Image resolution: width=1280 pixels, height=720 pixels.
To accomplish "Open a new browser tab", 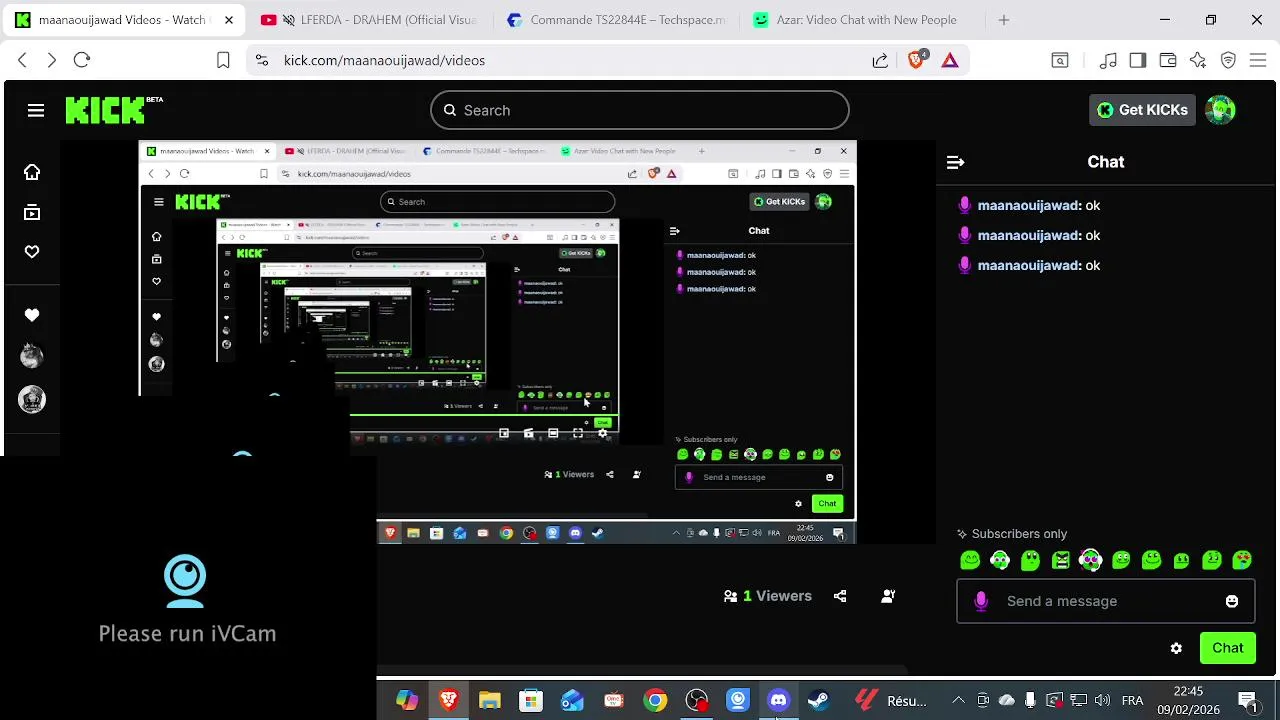I will click(1004, 20).
